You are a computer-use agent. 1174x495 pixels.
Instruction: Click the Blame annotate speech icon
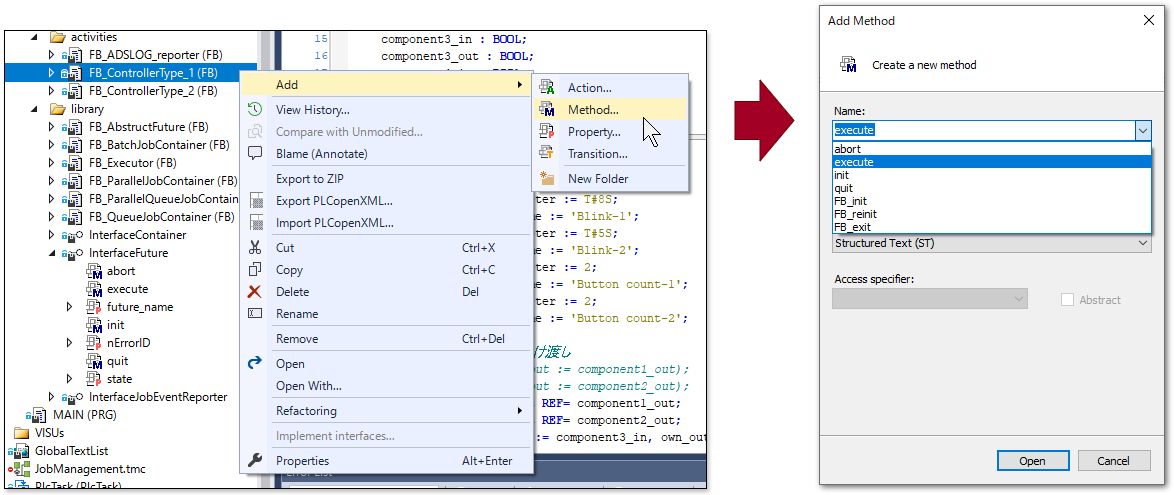point(255,154)
